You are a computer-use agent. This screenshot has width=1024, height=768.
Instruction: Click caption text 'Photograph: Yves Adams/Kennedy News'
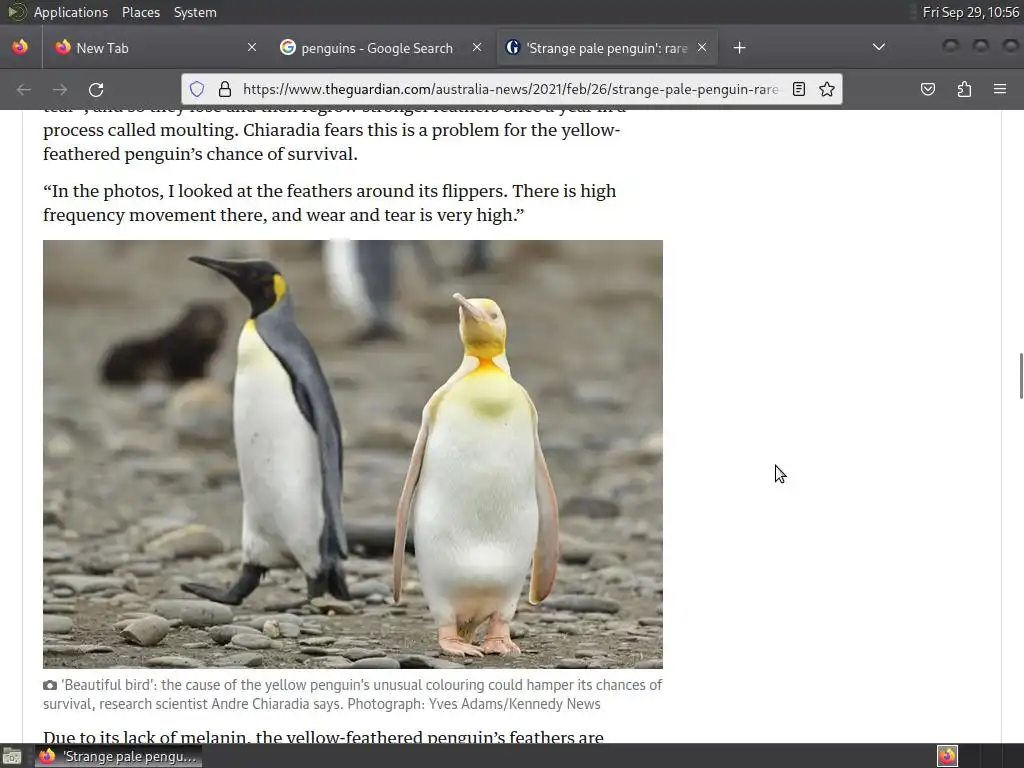(x=473, y=704)
